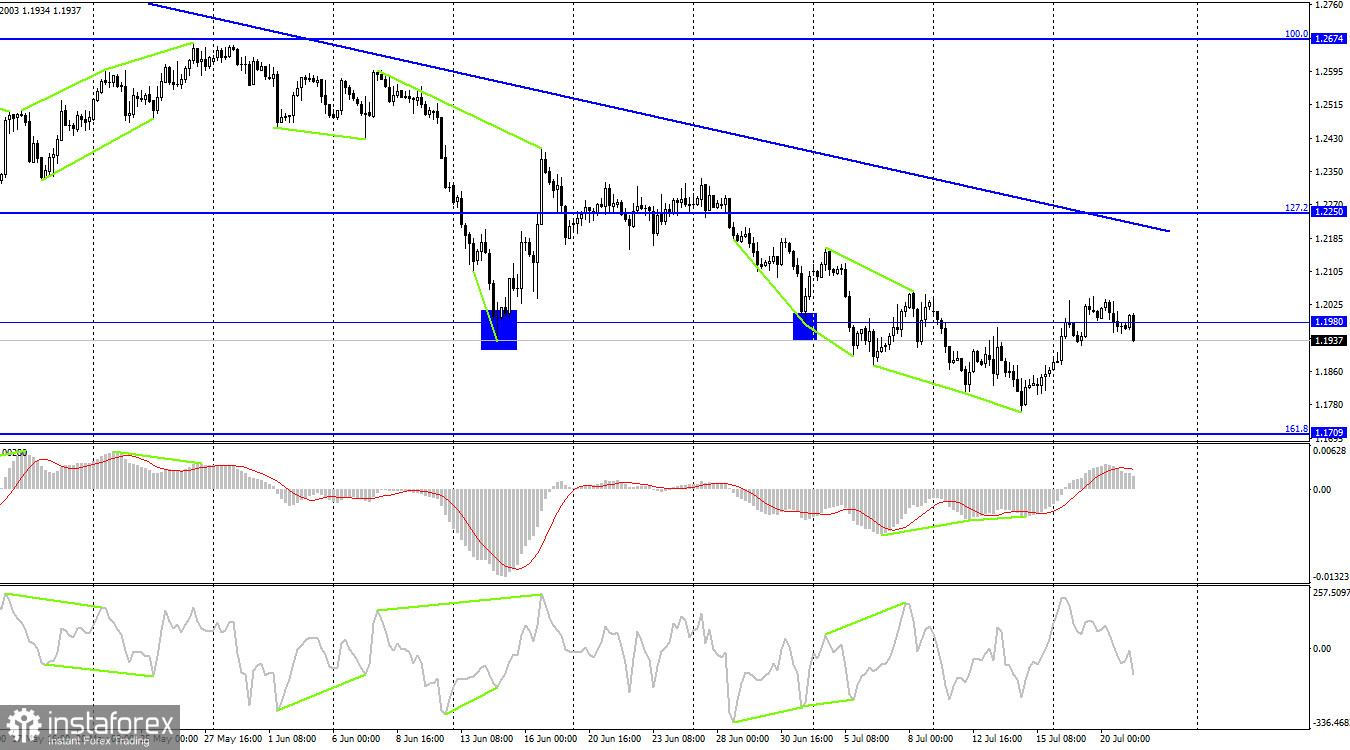Viewport: 1350px width, 750px height.
Task: Click the 1.1980 horizontal level price tag
Action: tap(1330, 322)
